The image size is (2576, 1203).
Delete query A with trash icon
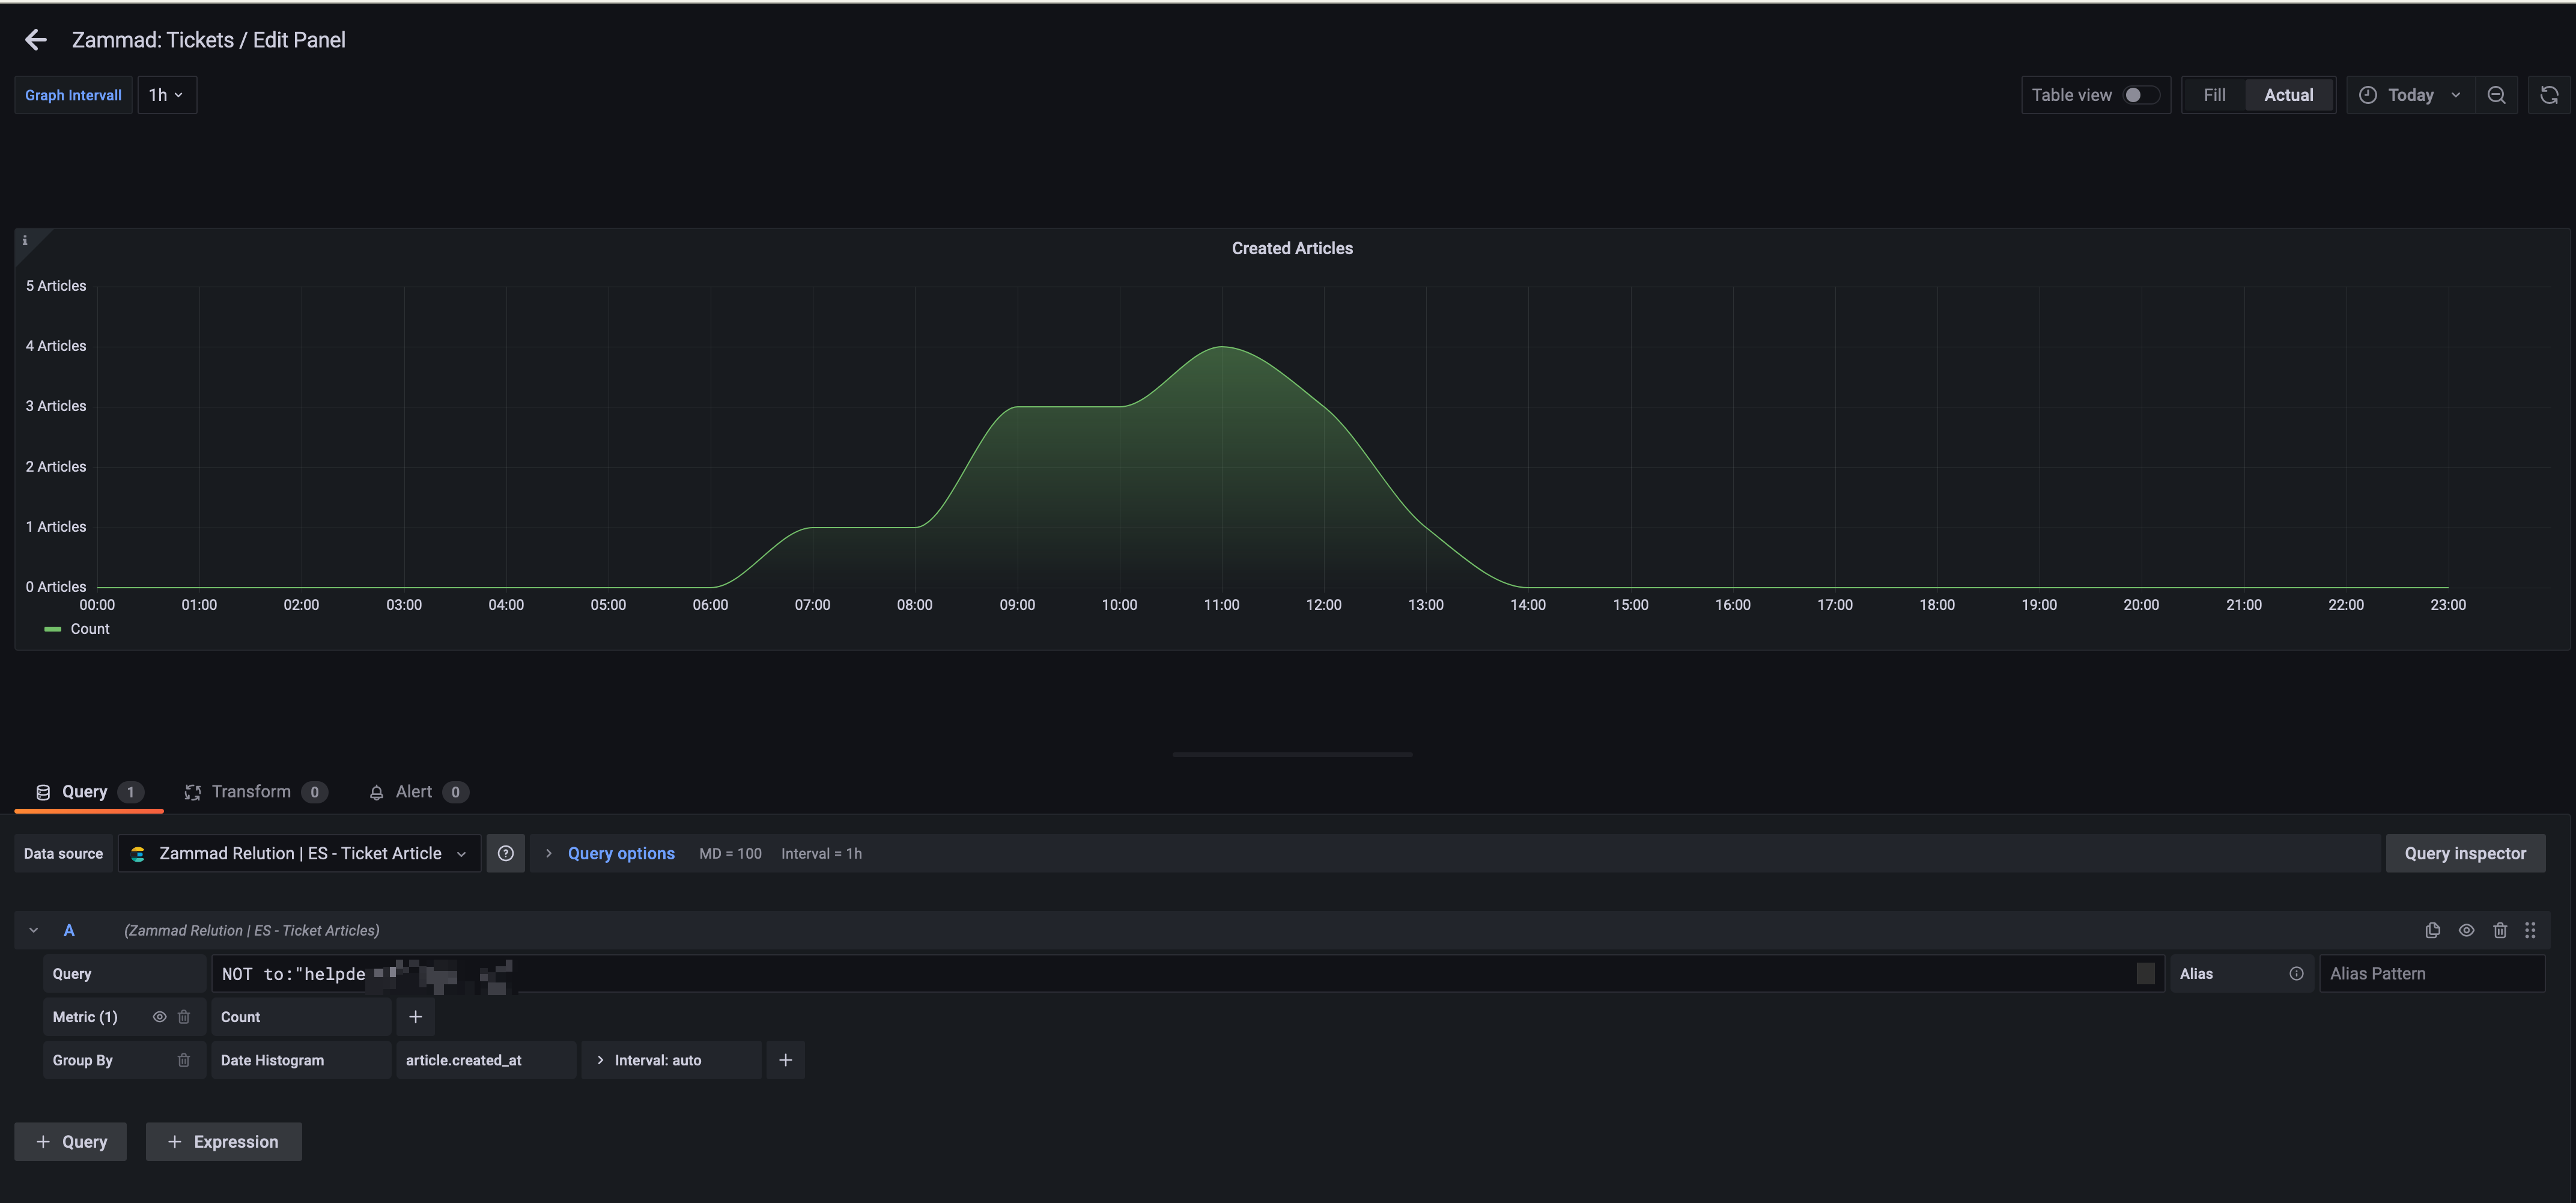point(2499,930)
